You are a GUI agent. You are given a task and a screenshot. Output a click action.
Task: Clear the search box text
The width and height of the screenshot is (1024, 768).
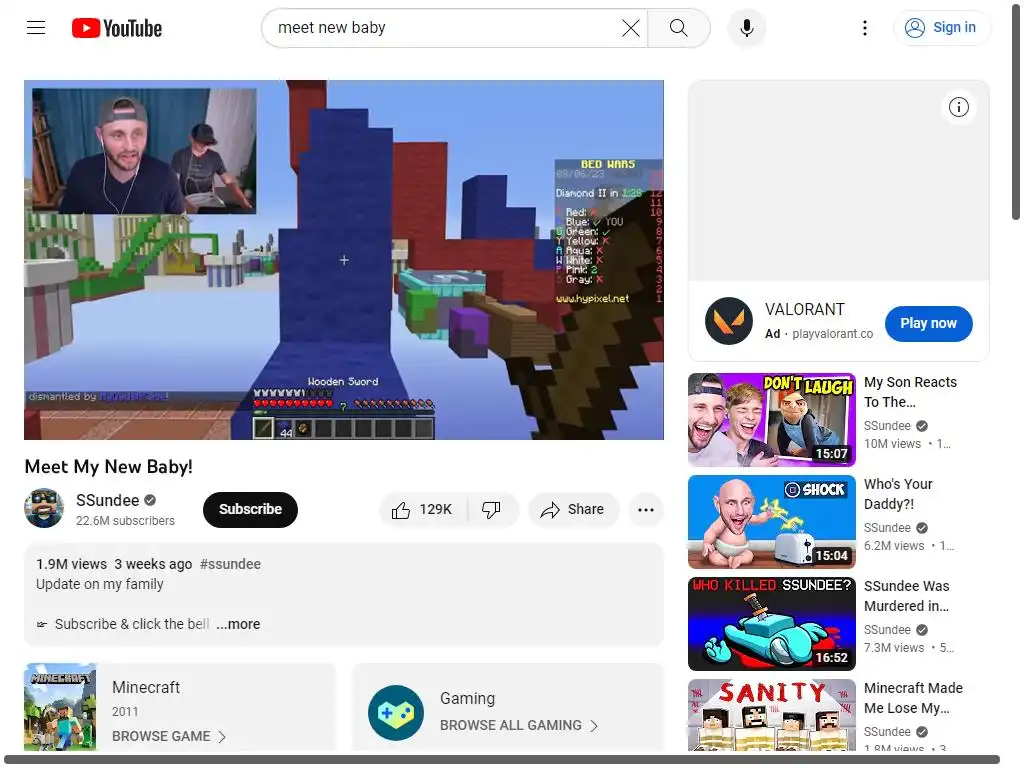tap(630, 28)
